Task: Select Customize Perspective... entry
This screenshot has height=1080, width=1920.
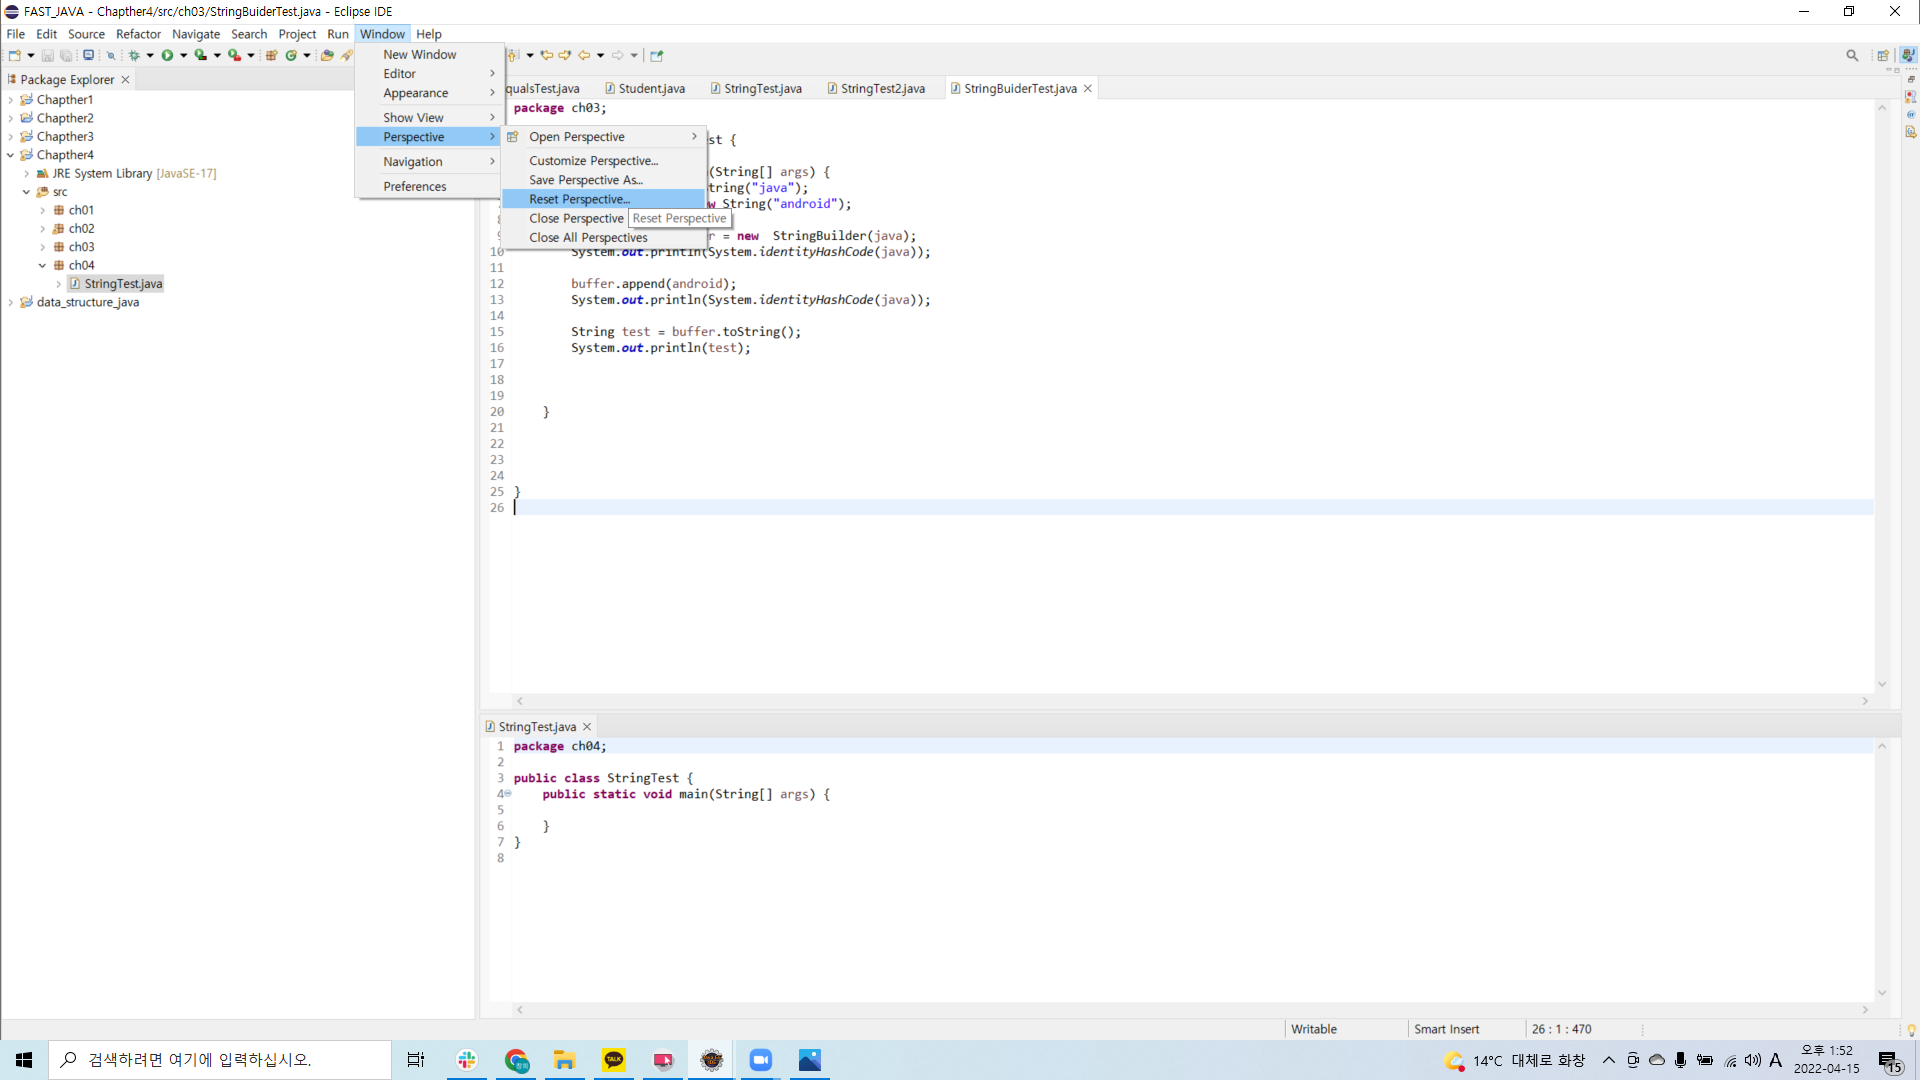Action: pos(604,161)
